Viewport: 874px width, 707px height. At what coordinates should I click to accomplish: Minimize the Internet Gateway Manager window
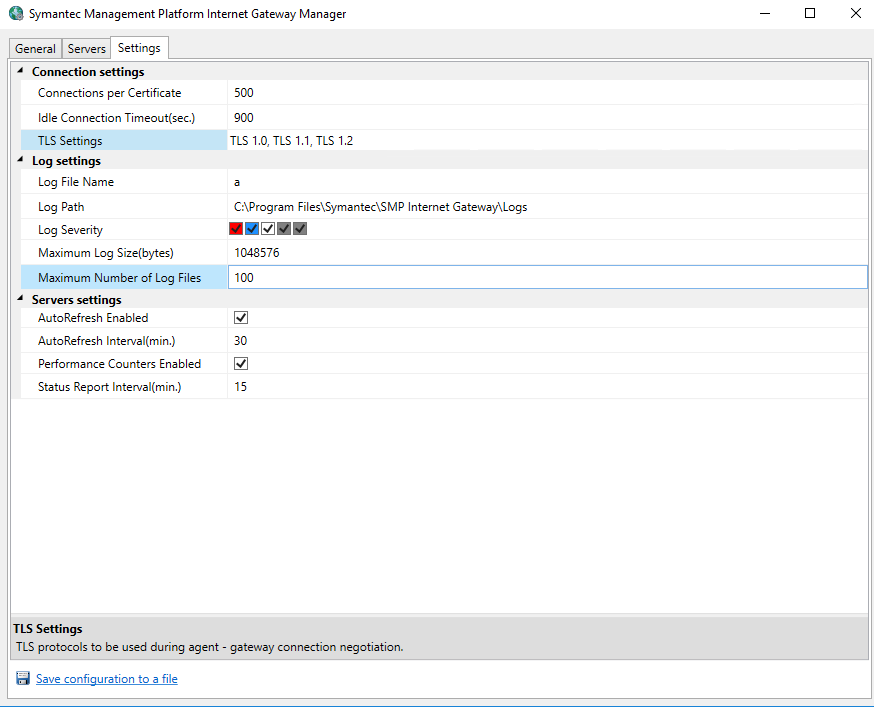(765, 13)
